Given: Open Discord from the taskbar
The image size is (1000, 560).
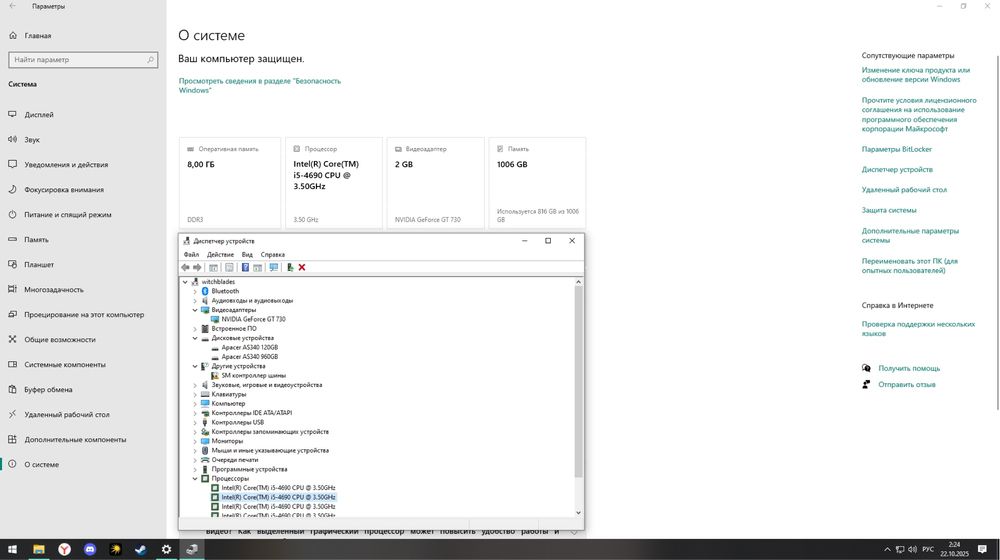Looking at the screenshot, I should (90, 549).
